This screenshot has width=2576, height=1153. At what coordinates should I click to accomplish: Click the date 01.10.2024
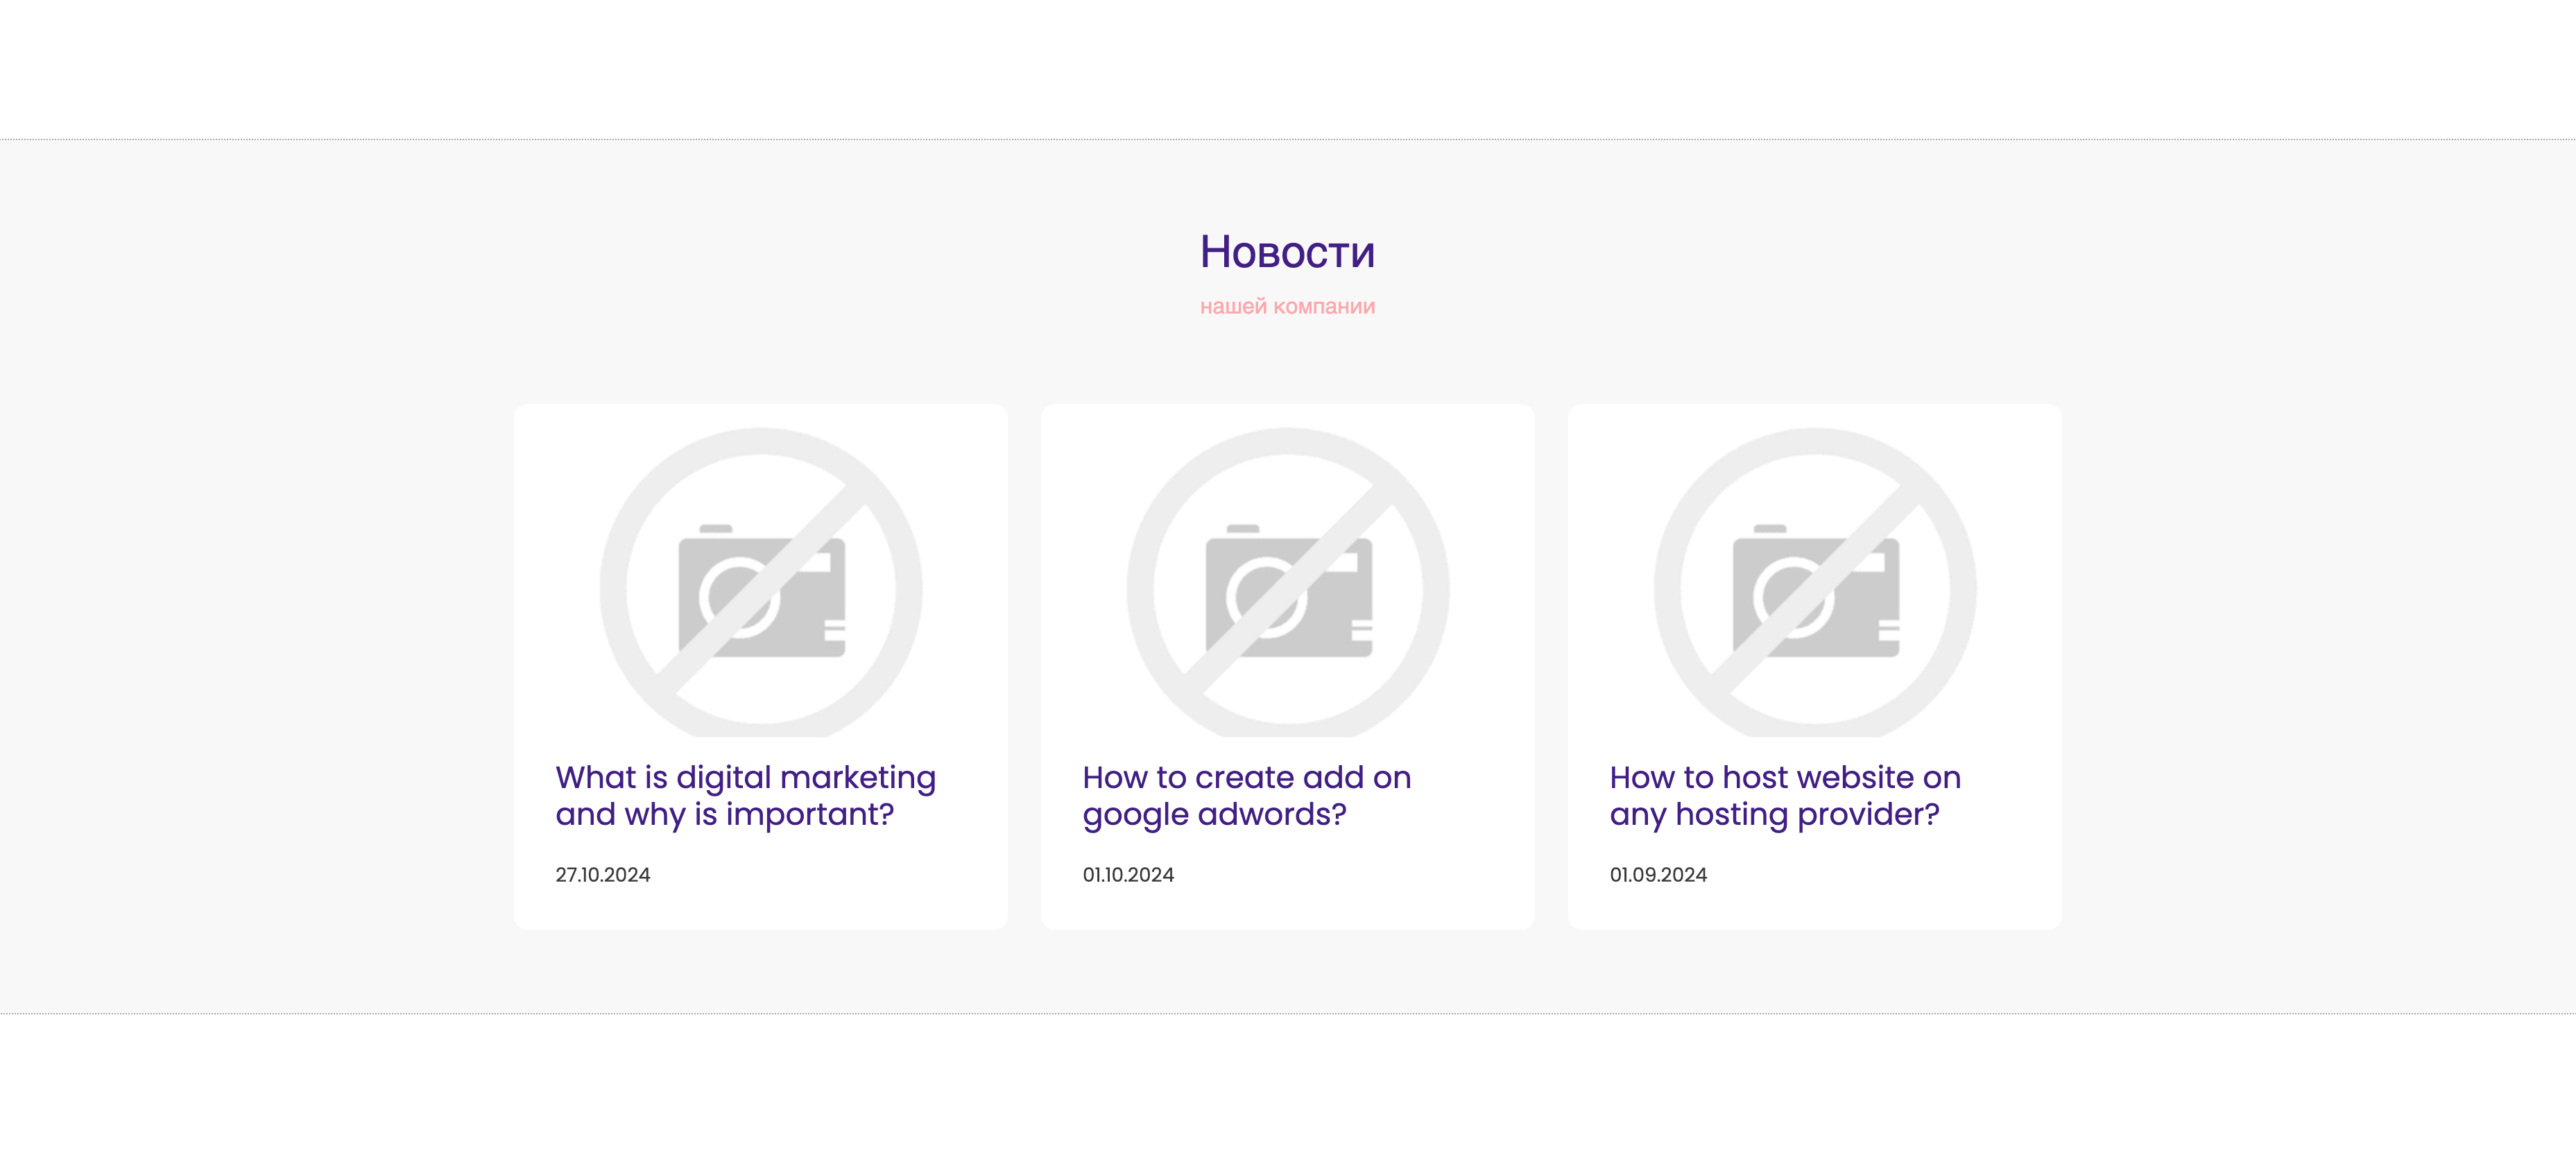1128,875
